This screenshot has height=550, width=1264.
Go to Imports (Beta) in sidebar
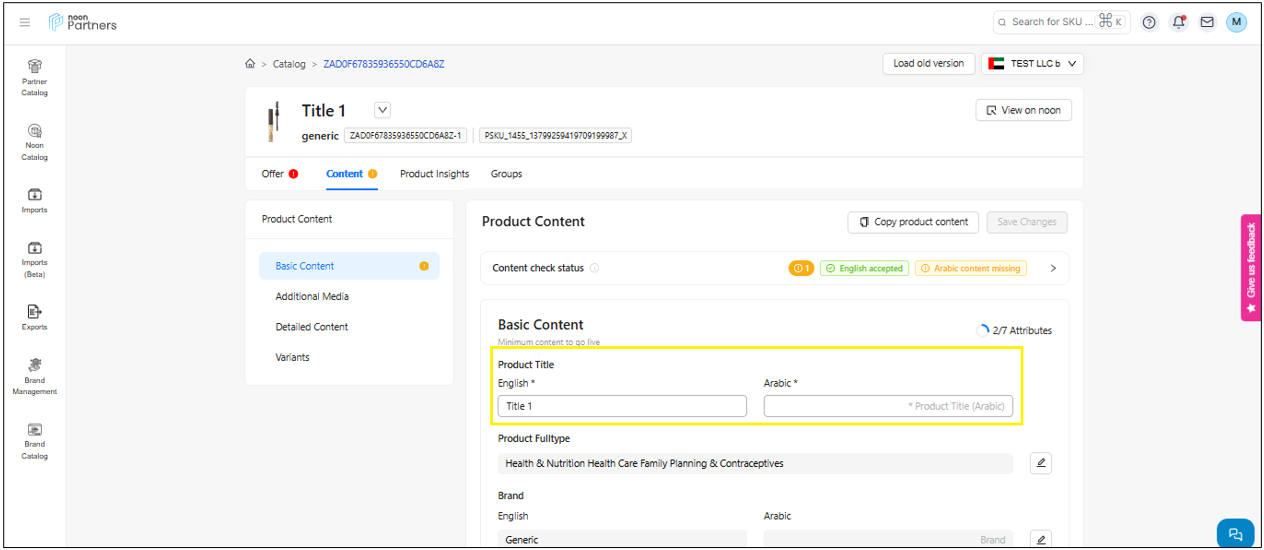[35, 258]
